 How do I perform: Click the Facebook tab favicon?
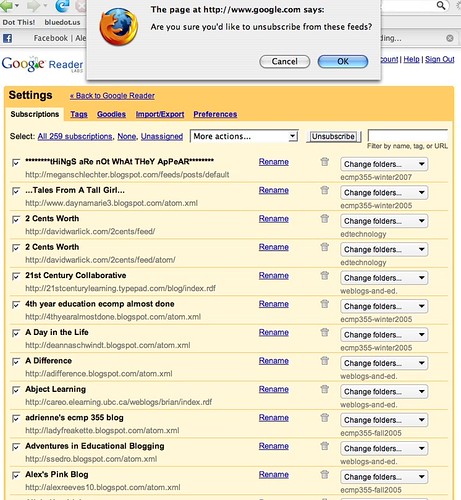pos(7,38)
